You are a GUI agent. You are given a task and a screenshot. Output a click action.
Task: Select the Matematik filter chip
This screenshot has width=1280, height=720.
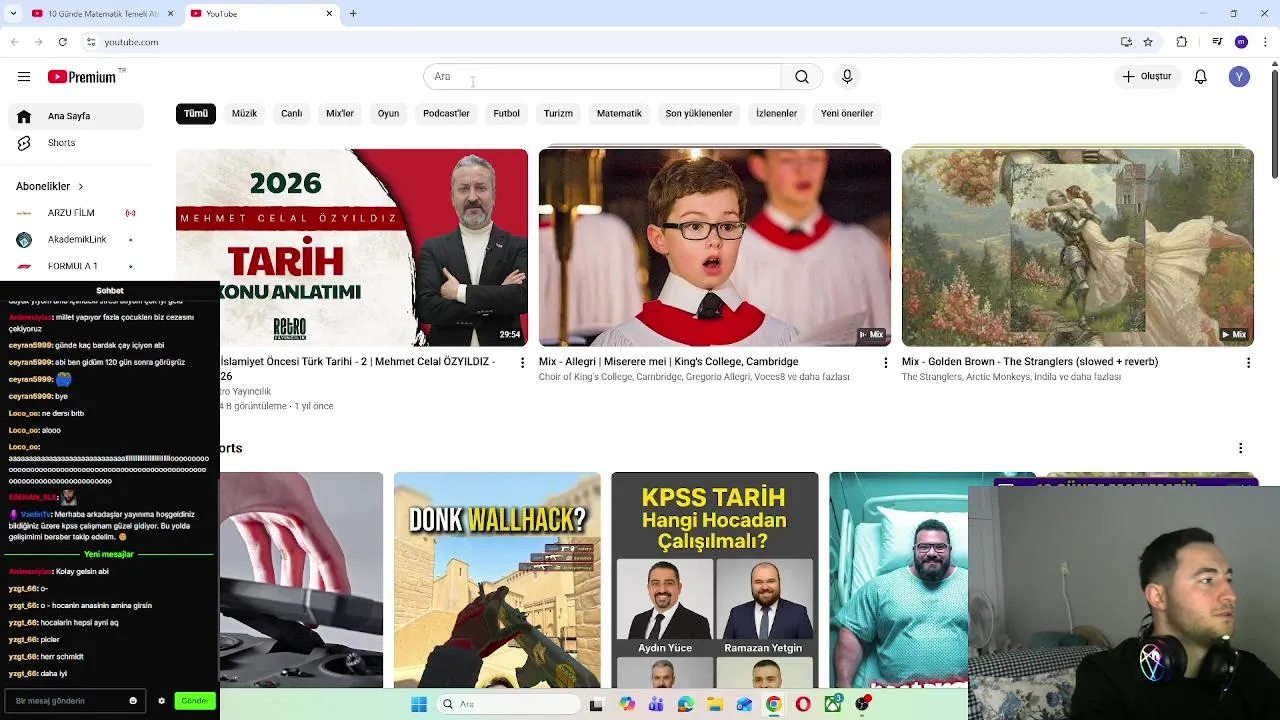(619, 114)
